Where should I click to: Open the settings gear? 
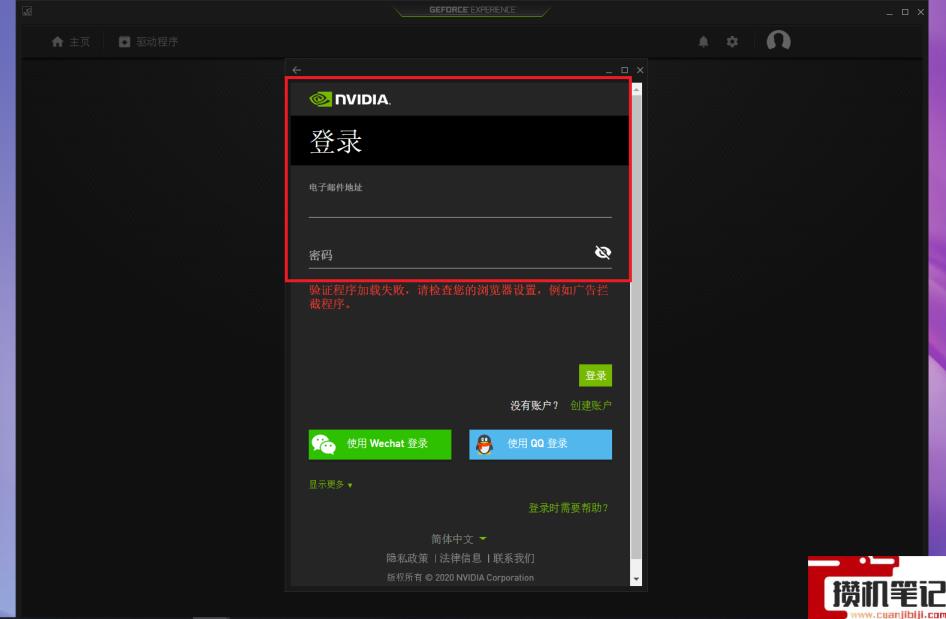click(732, 42)
